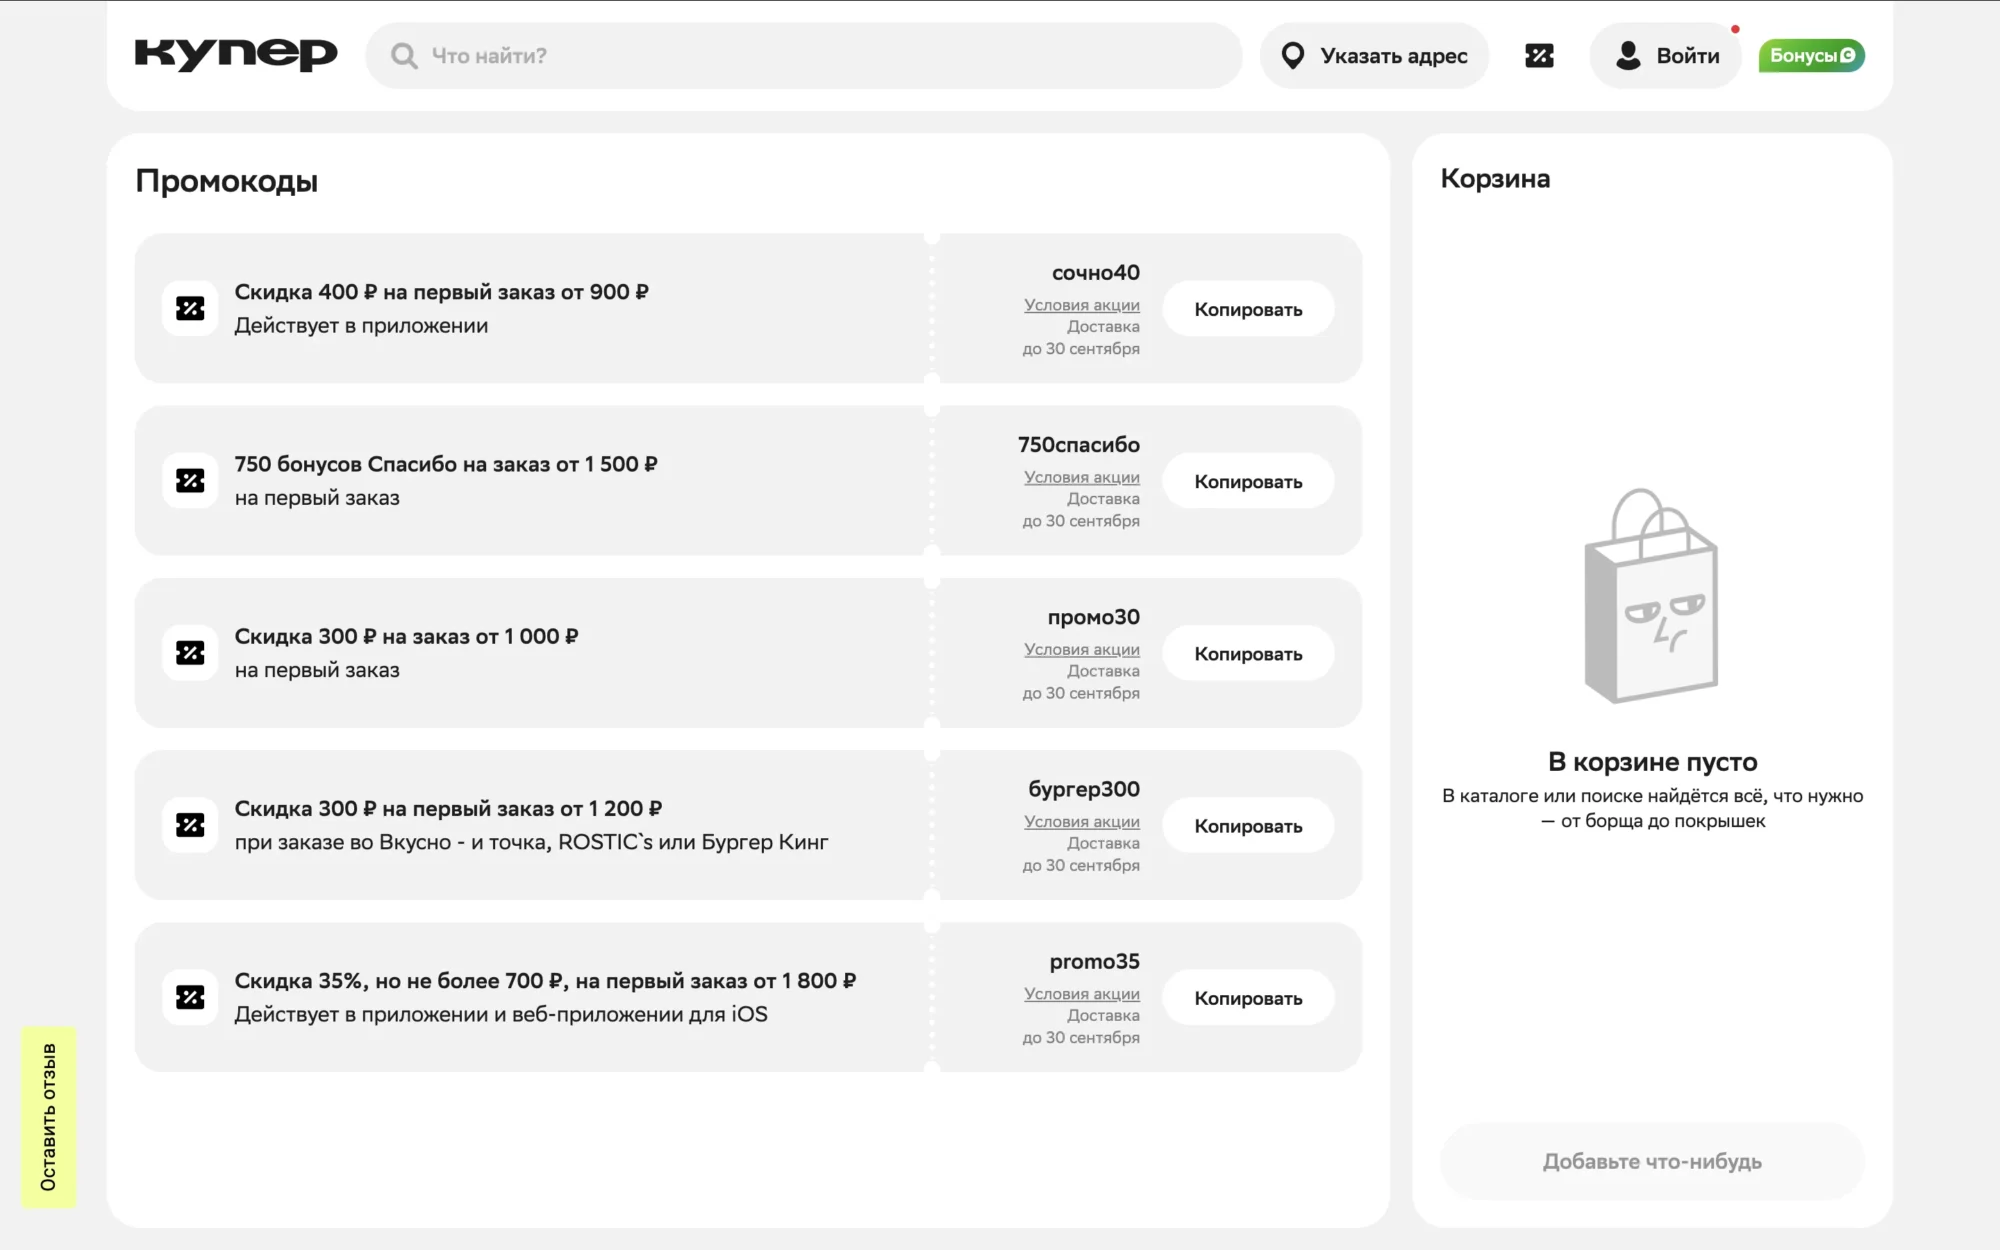Click 'Скидка 400 ₽ на первый заказ от 900 ₽'
Viewport: 2000px width, 1250px height.
[x=441, y=292]
